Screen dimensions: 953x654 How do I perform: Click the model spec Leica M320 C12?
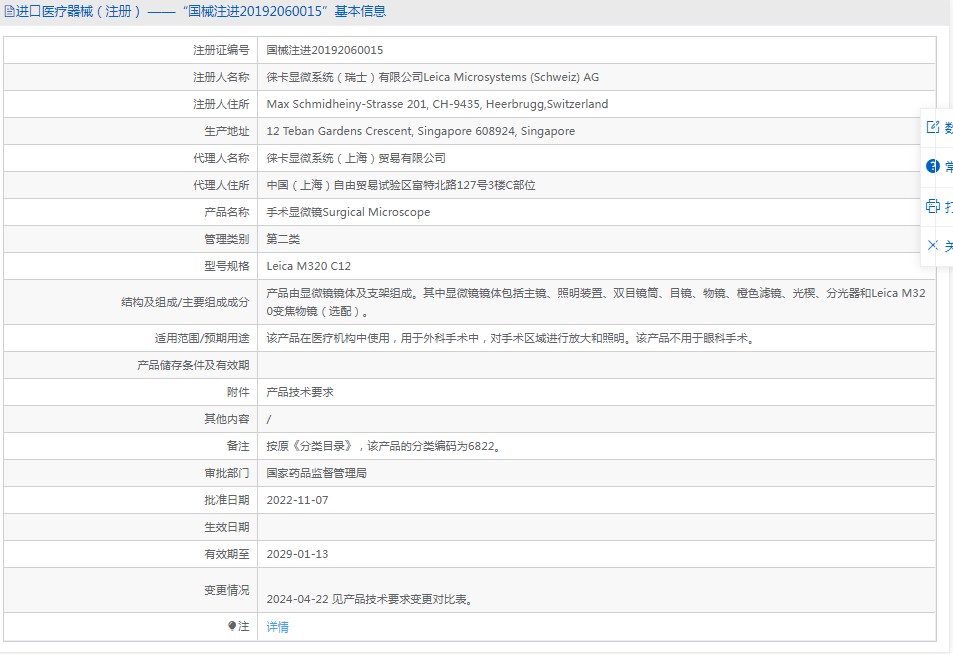[309, 266]
